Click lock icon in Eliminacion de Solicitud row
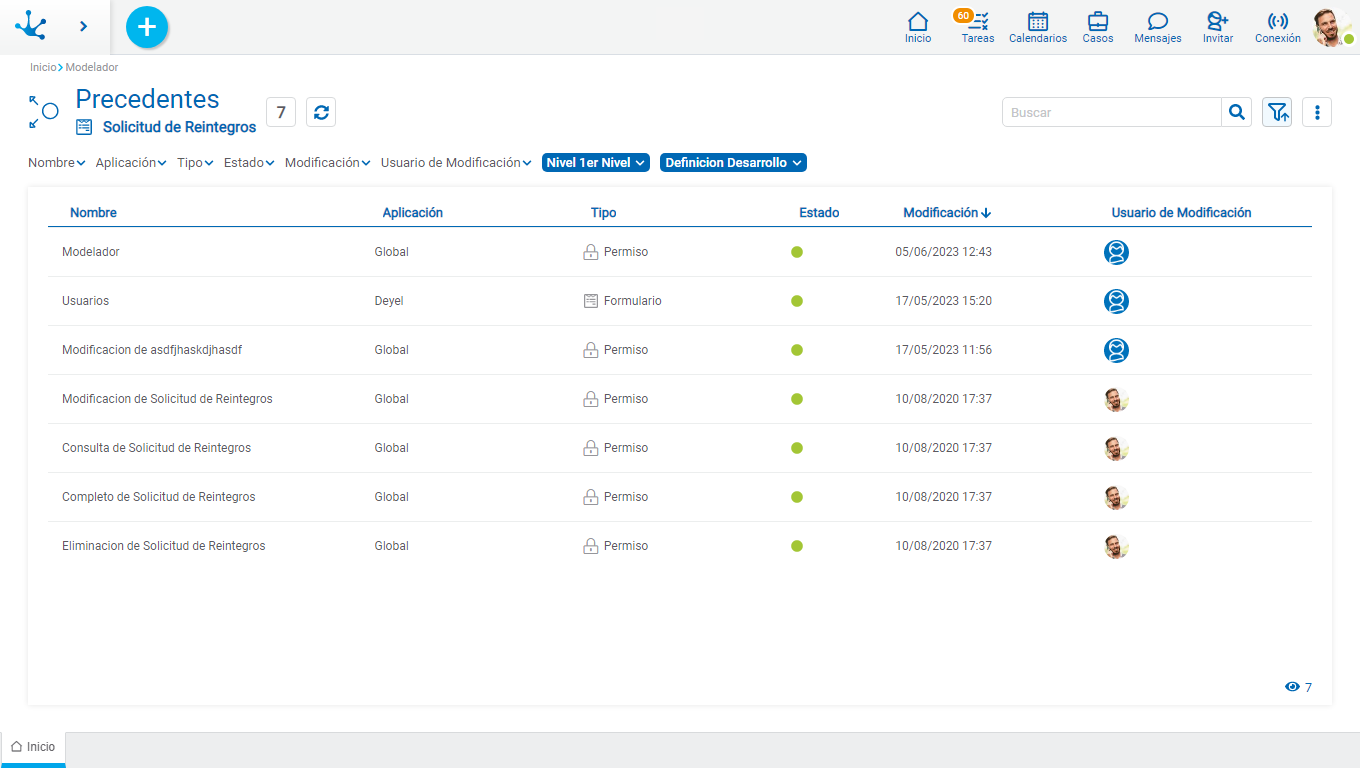 591,546
